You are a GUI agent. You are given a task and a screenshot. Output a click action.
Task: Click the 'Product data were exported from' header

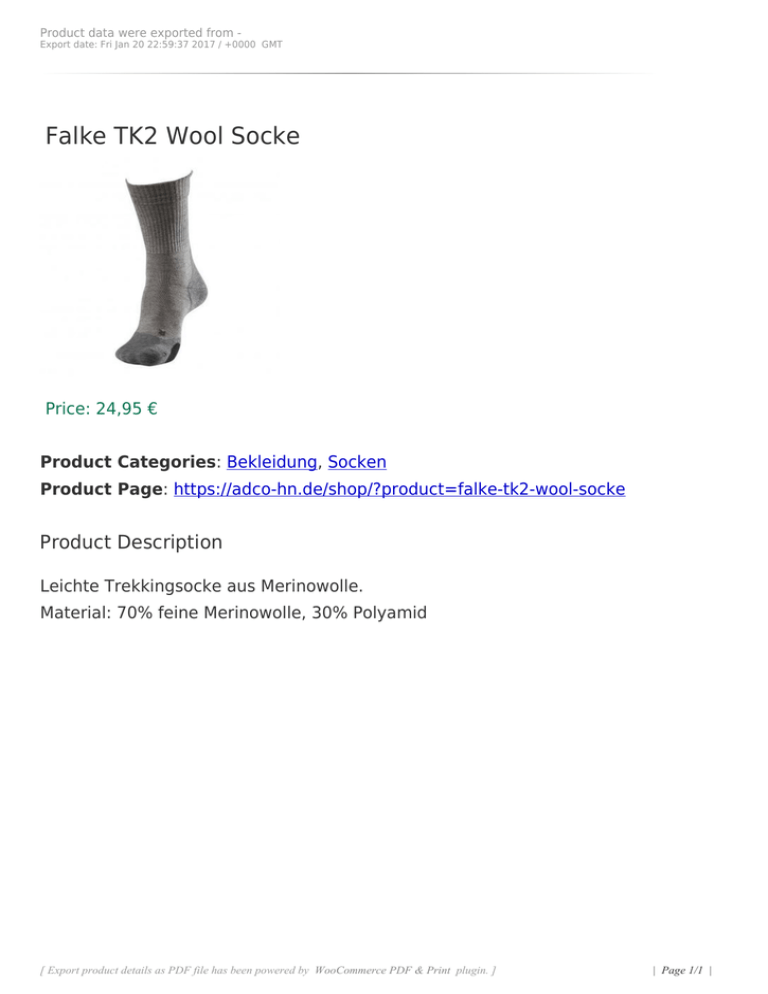click(x=140, y=32)
